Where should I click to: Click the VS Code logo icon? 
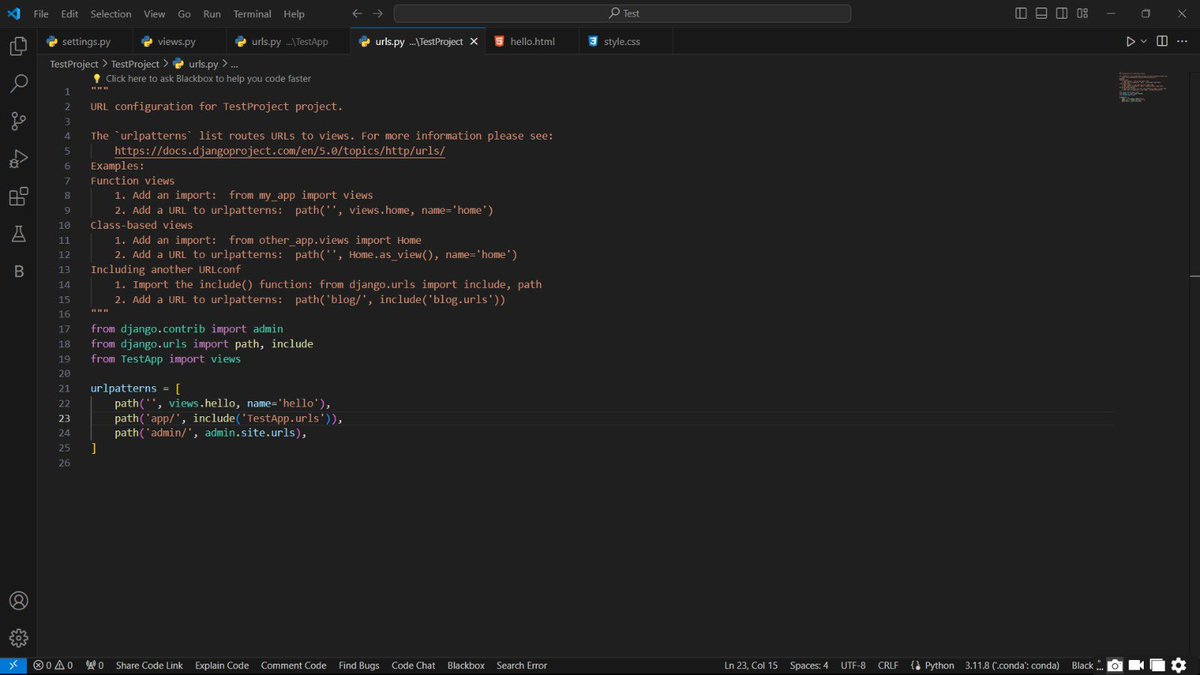[x=13, y=14]
